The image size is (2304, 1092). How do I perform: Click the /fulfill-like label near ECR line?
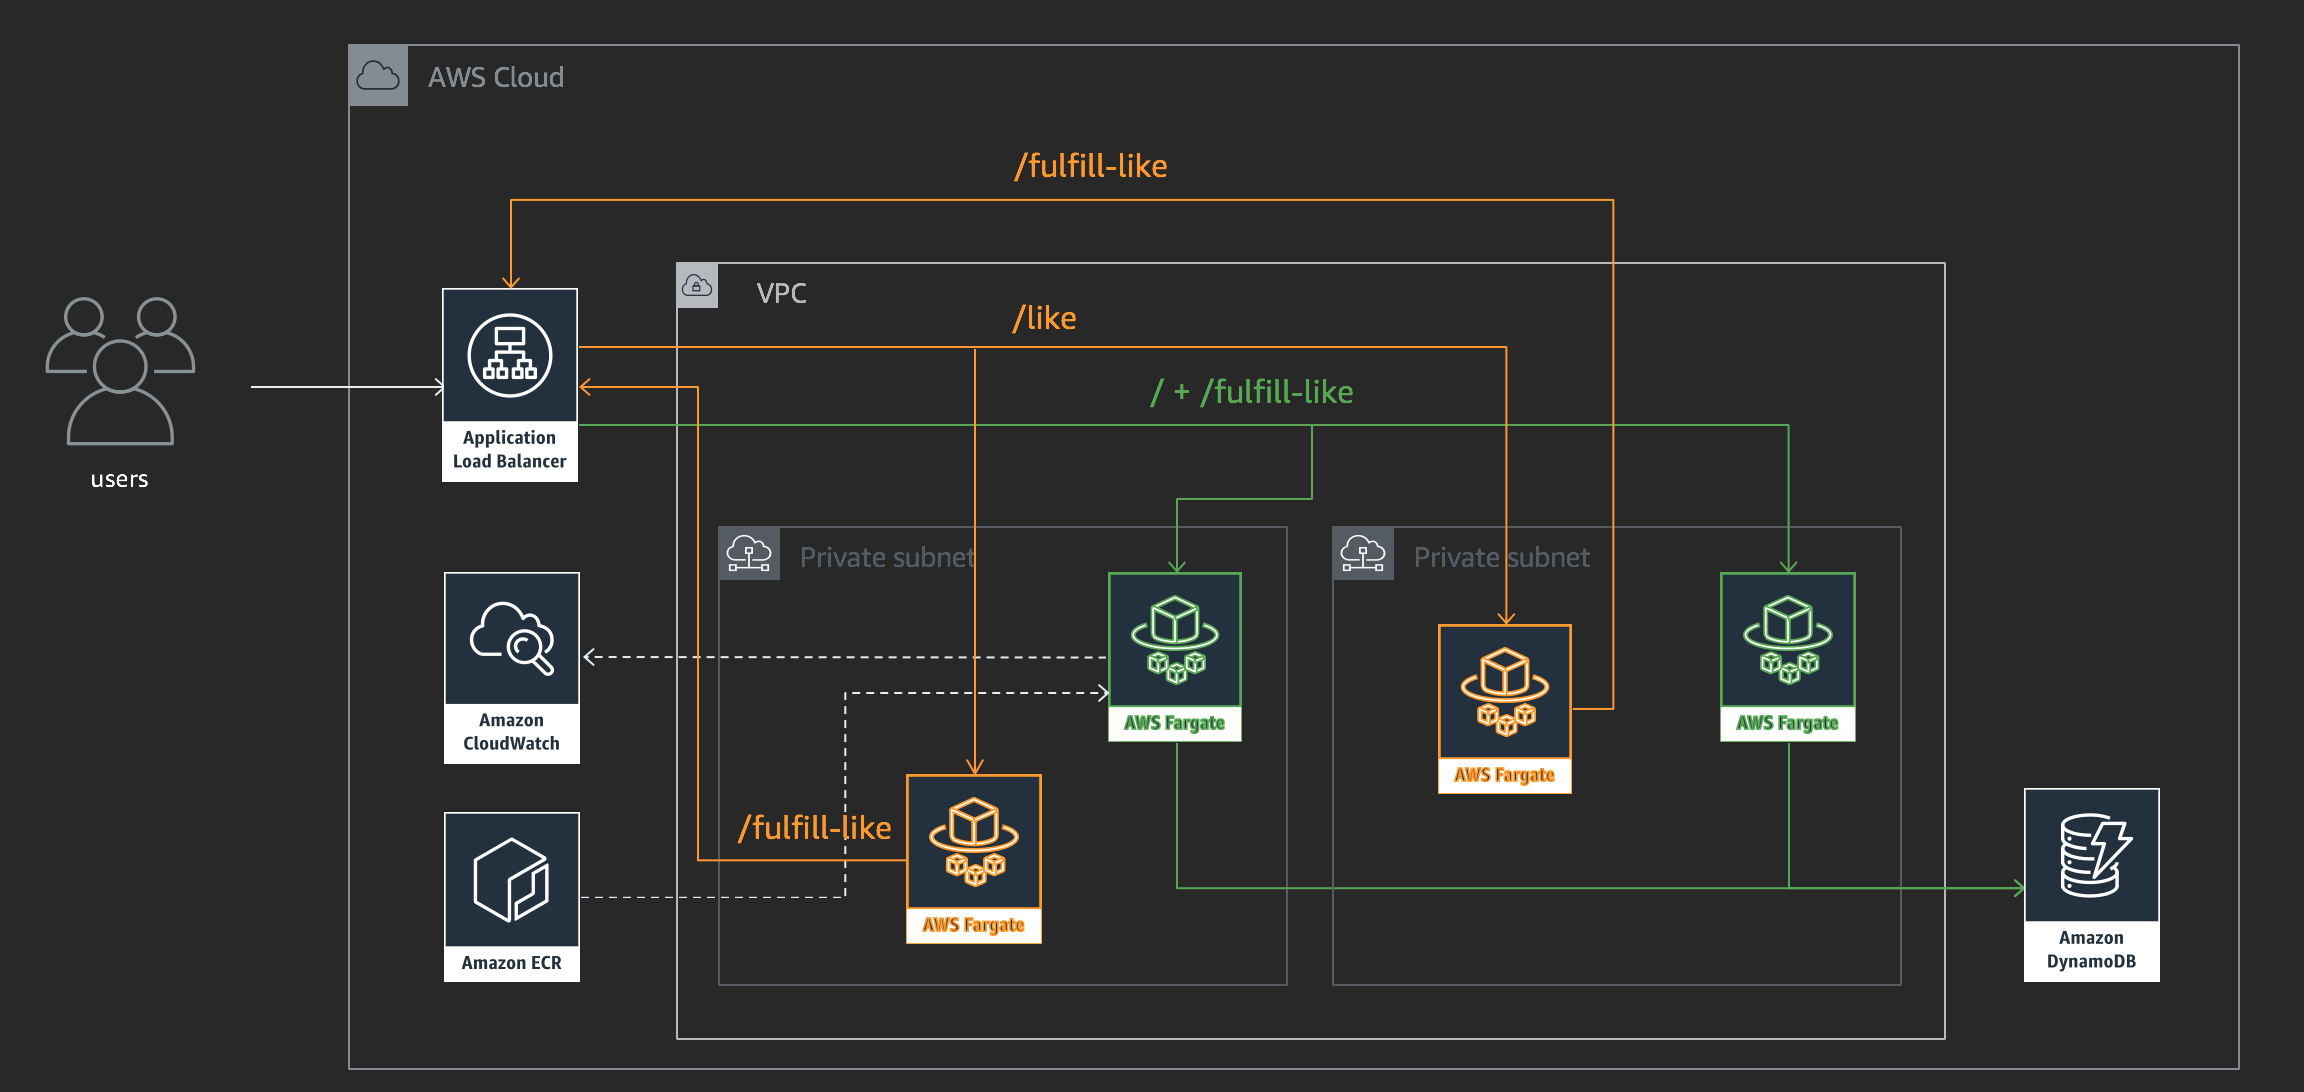tap(815, 828)
